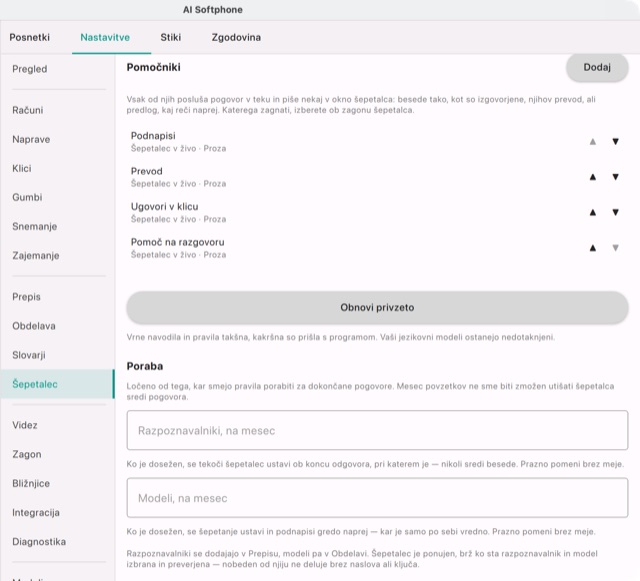
Task: Click the AI Softphone window title
Action: pyautogui.click(x=213, y=10)
